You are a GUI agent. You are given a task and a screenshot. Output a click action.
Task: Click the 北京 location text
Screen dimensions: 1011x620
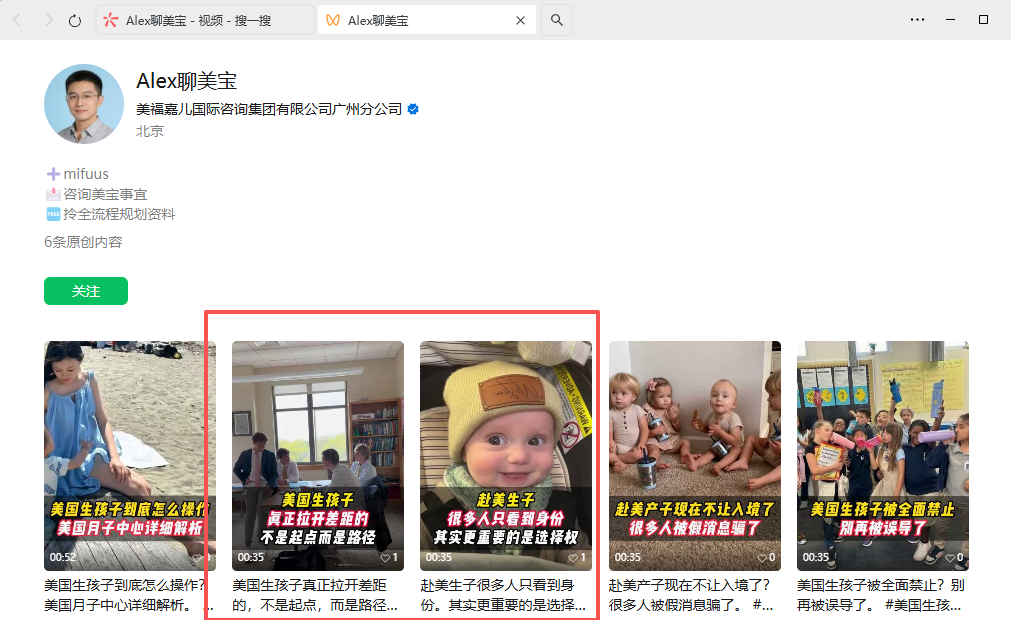coord(150,131)
